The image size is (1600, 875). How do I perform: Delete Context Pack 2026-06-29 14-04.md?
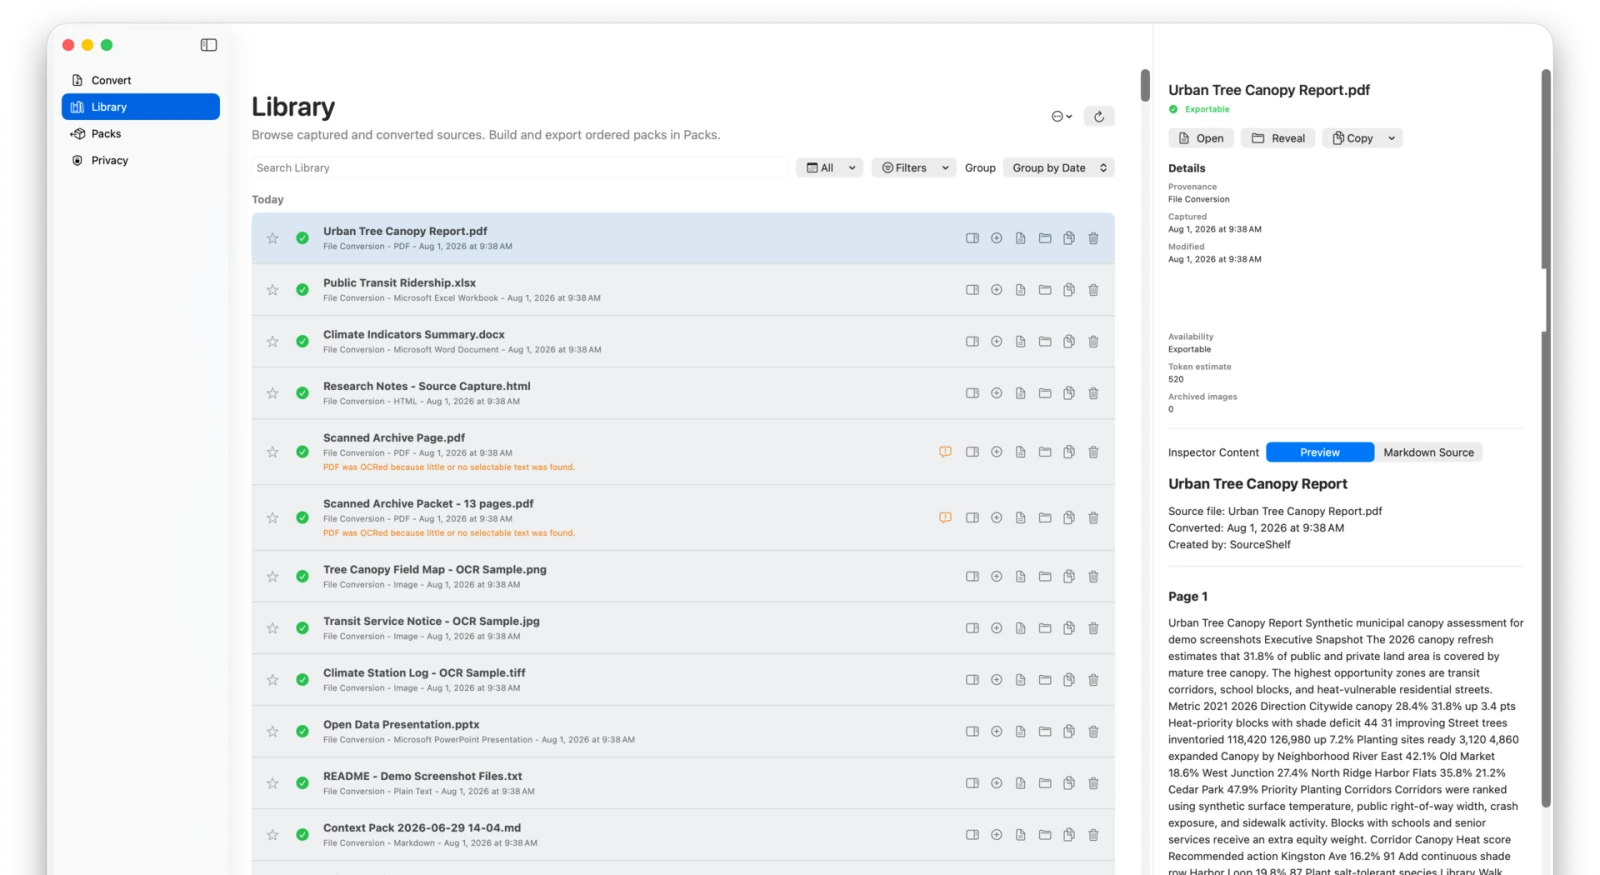point(1093,835)
